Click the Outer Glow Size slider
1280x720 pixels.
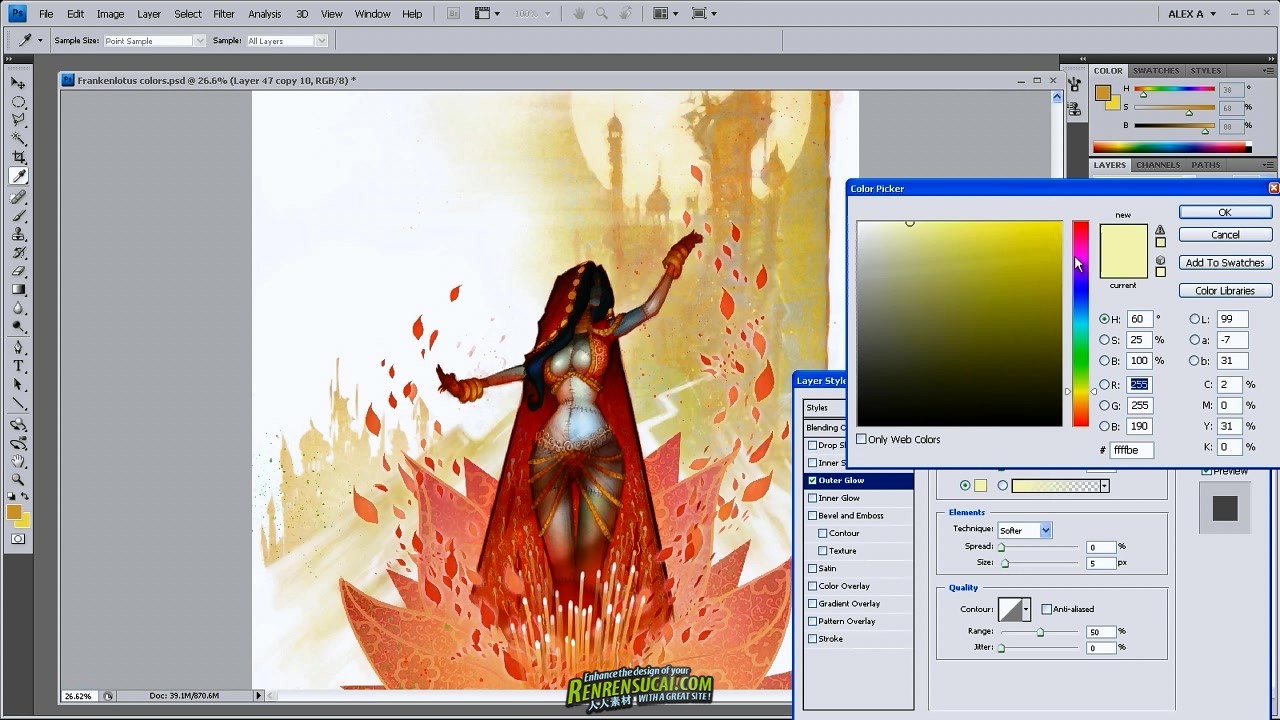point(1040,563)
